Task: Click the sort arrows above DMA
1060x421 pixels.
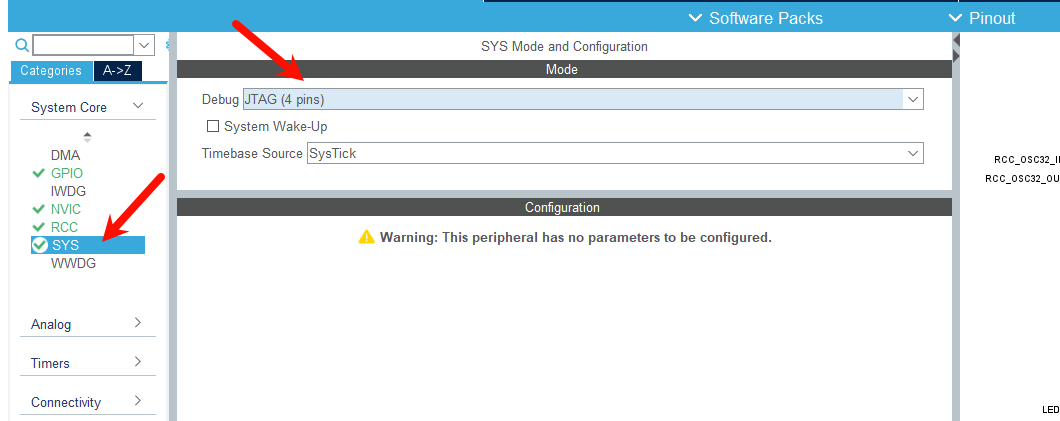Action: [x=87, y=137]
